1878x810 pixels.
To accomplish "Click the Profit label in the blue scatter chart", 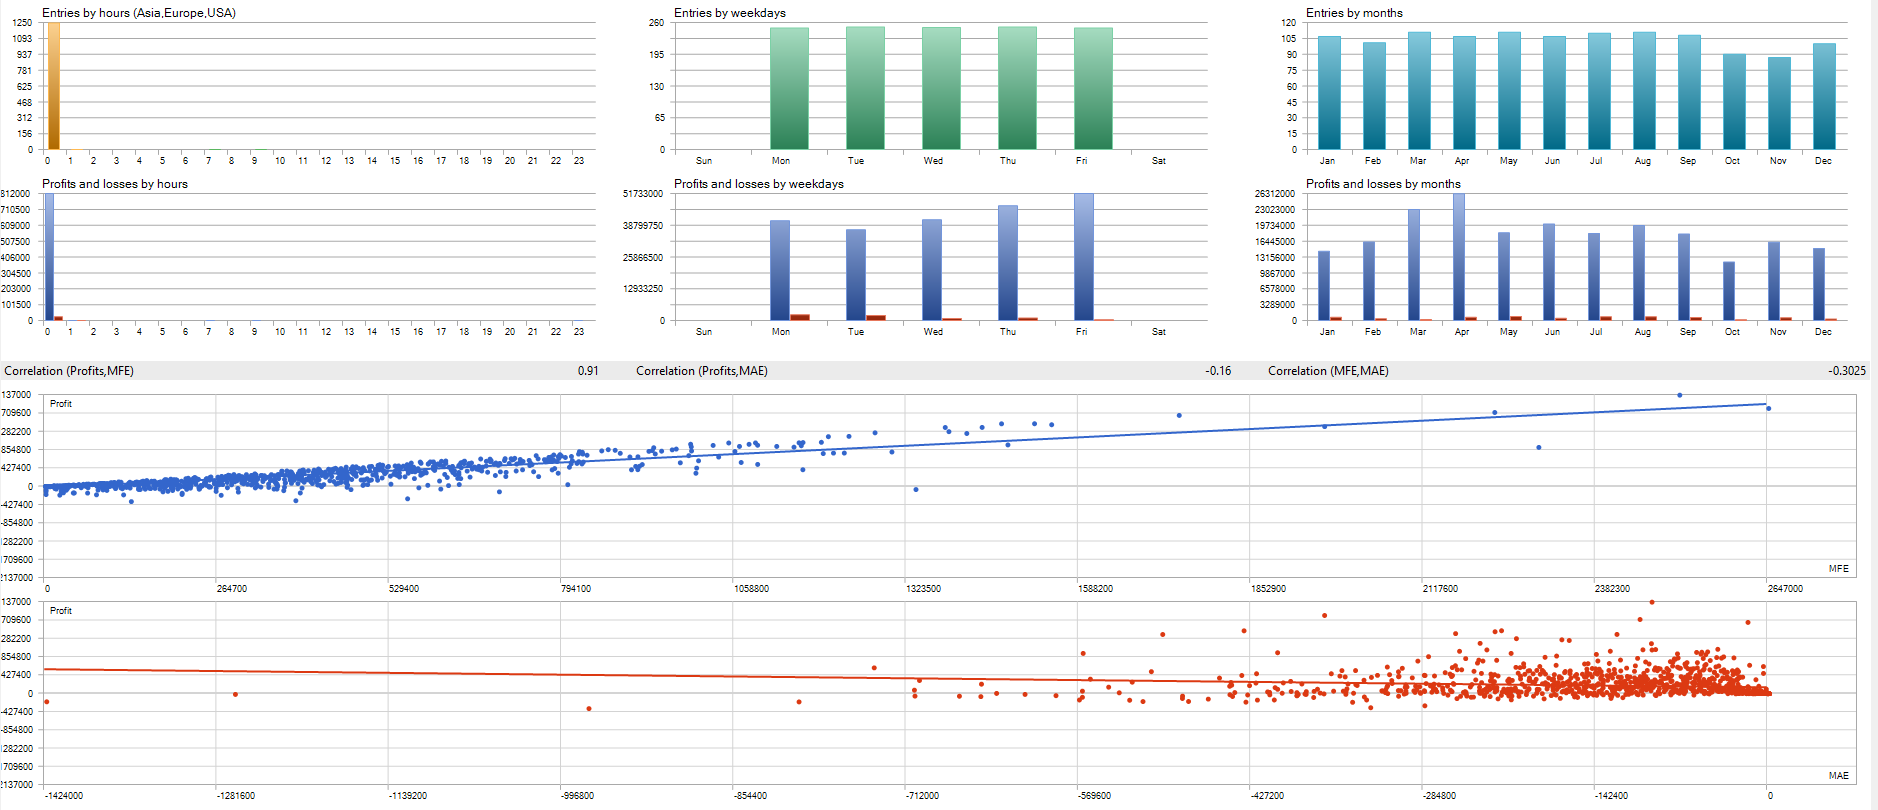I will tap(61, 404).
